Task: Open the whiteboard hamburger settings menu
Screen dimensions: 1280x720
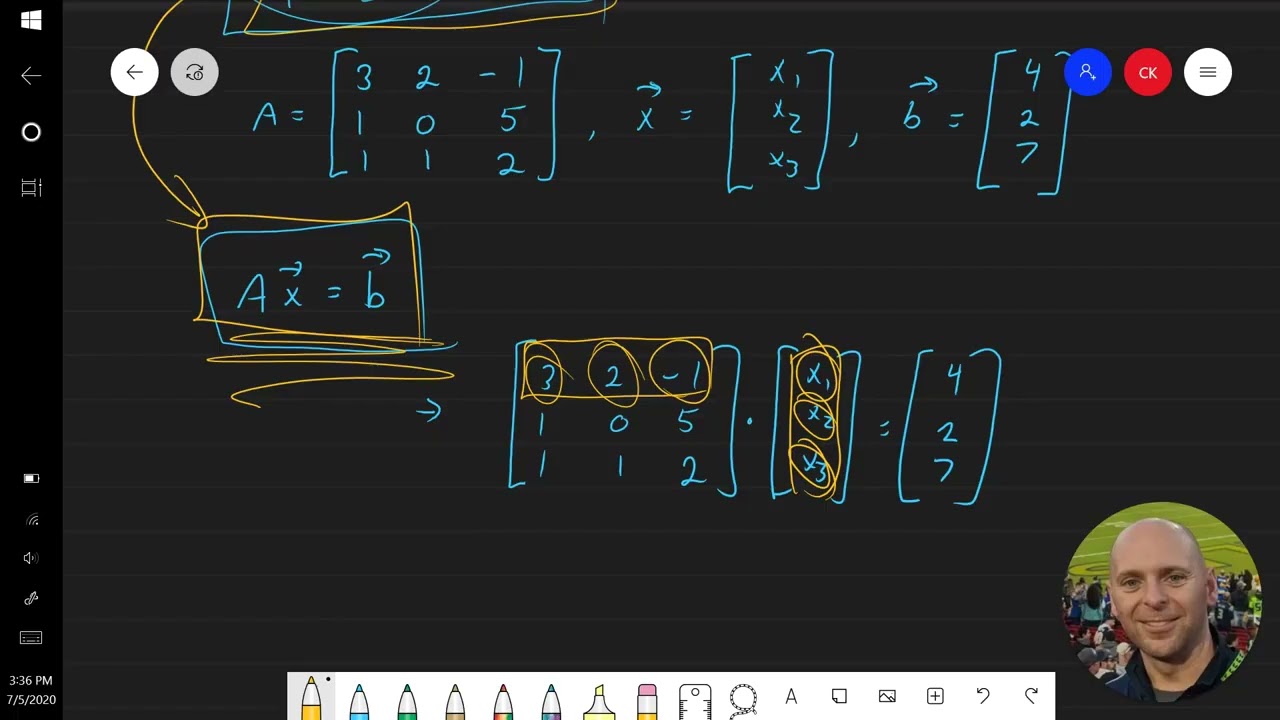Action: (x=1208, y=72)
